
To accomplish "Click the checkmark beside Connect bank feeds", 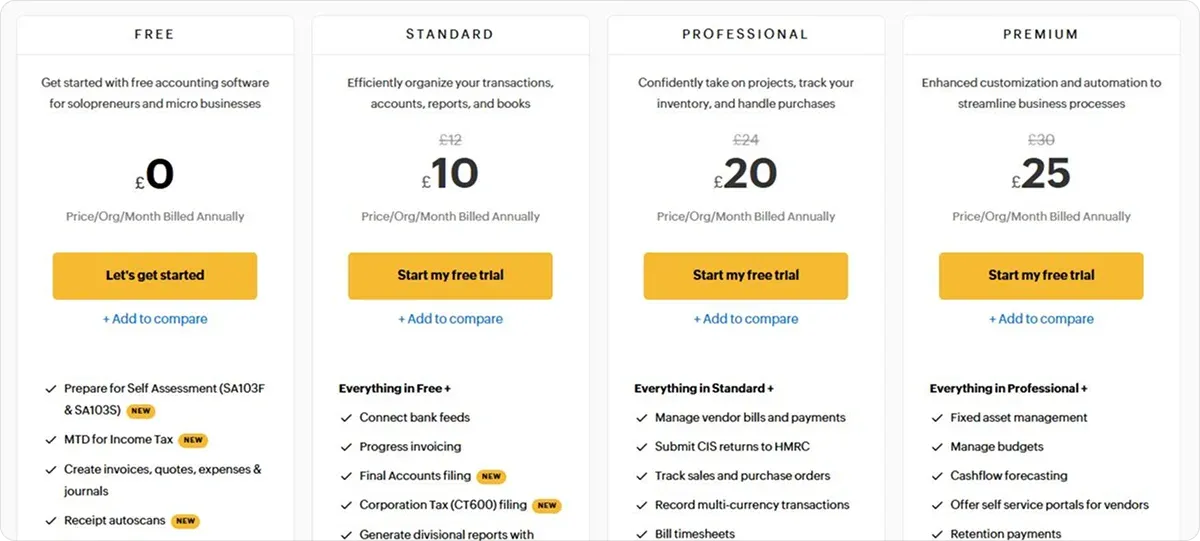I will (346, 418).
